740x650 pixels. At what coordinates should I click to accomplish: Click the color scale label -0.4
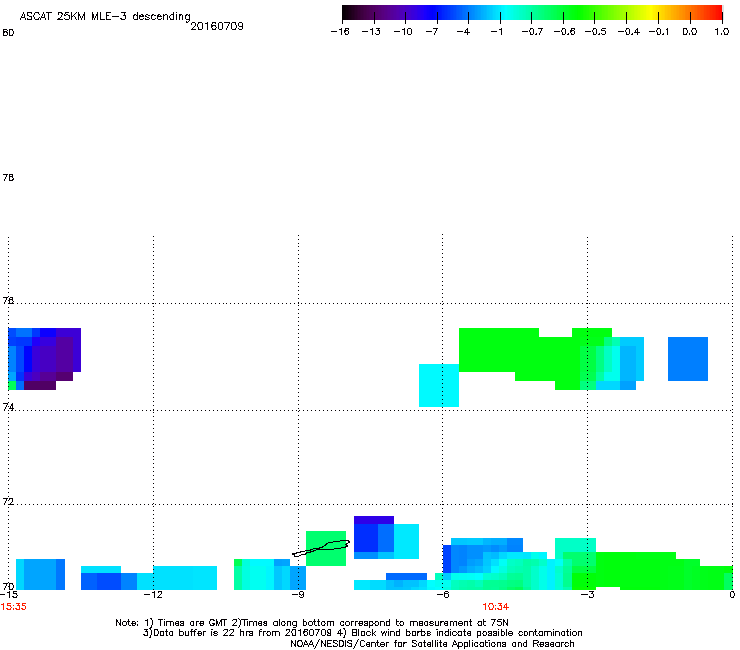point(629,32)
